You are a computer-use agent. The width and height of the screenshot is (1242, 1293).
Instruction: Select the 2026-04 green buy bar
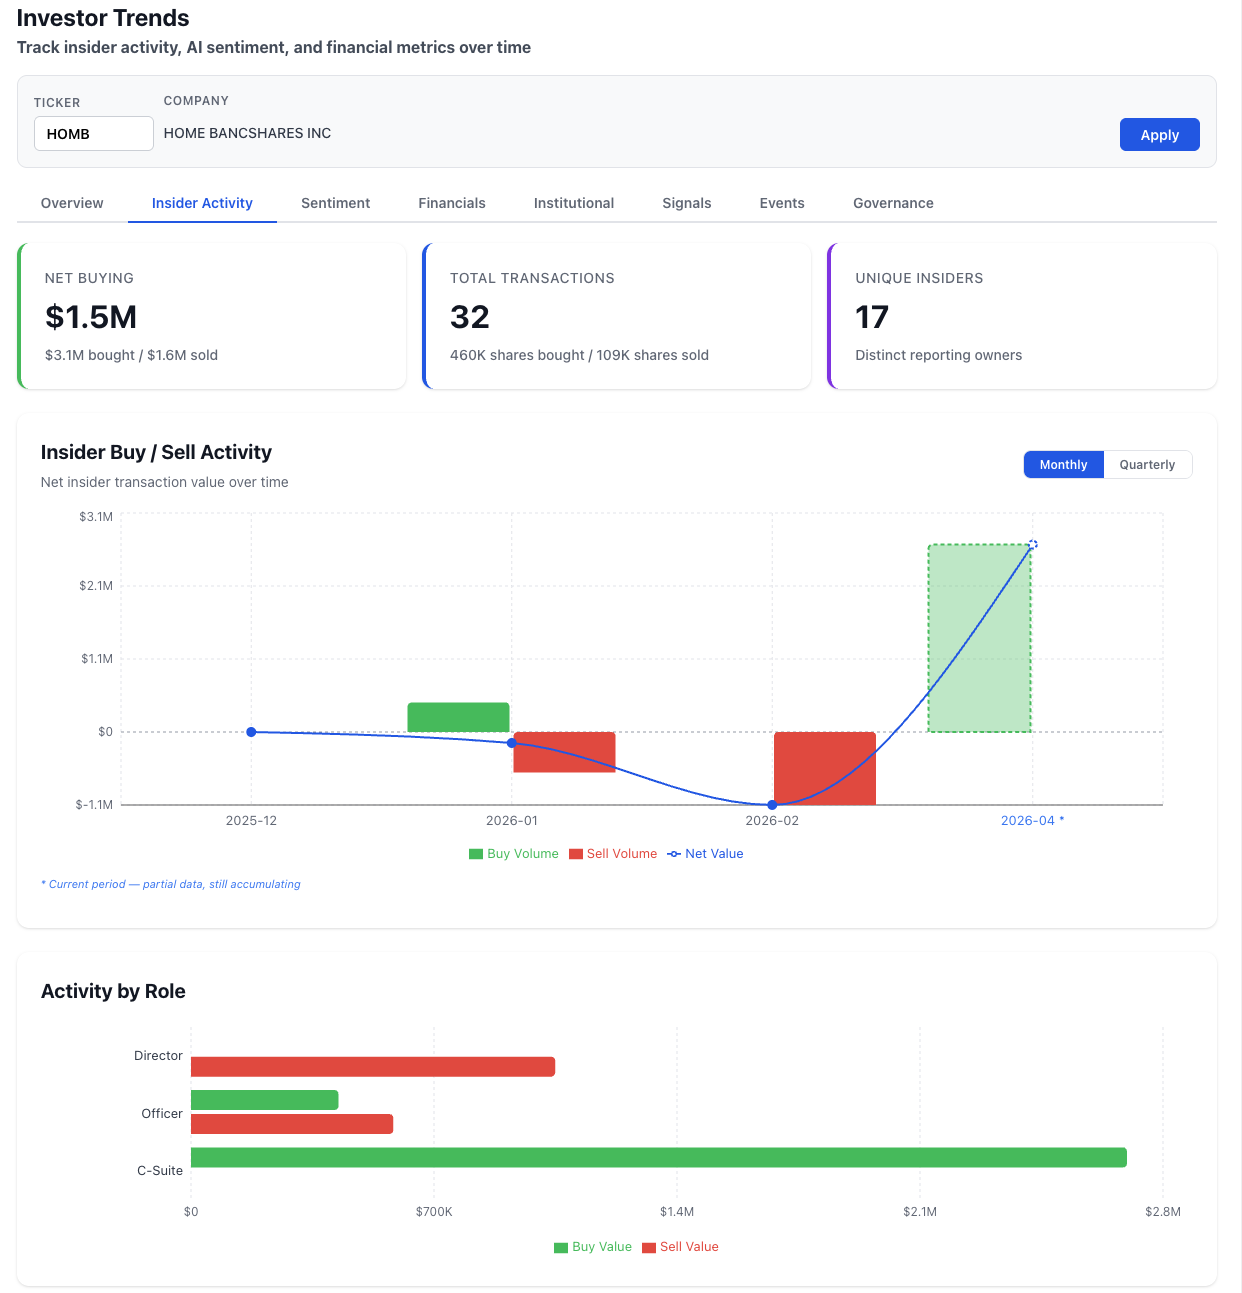click(979, 637)
